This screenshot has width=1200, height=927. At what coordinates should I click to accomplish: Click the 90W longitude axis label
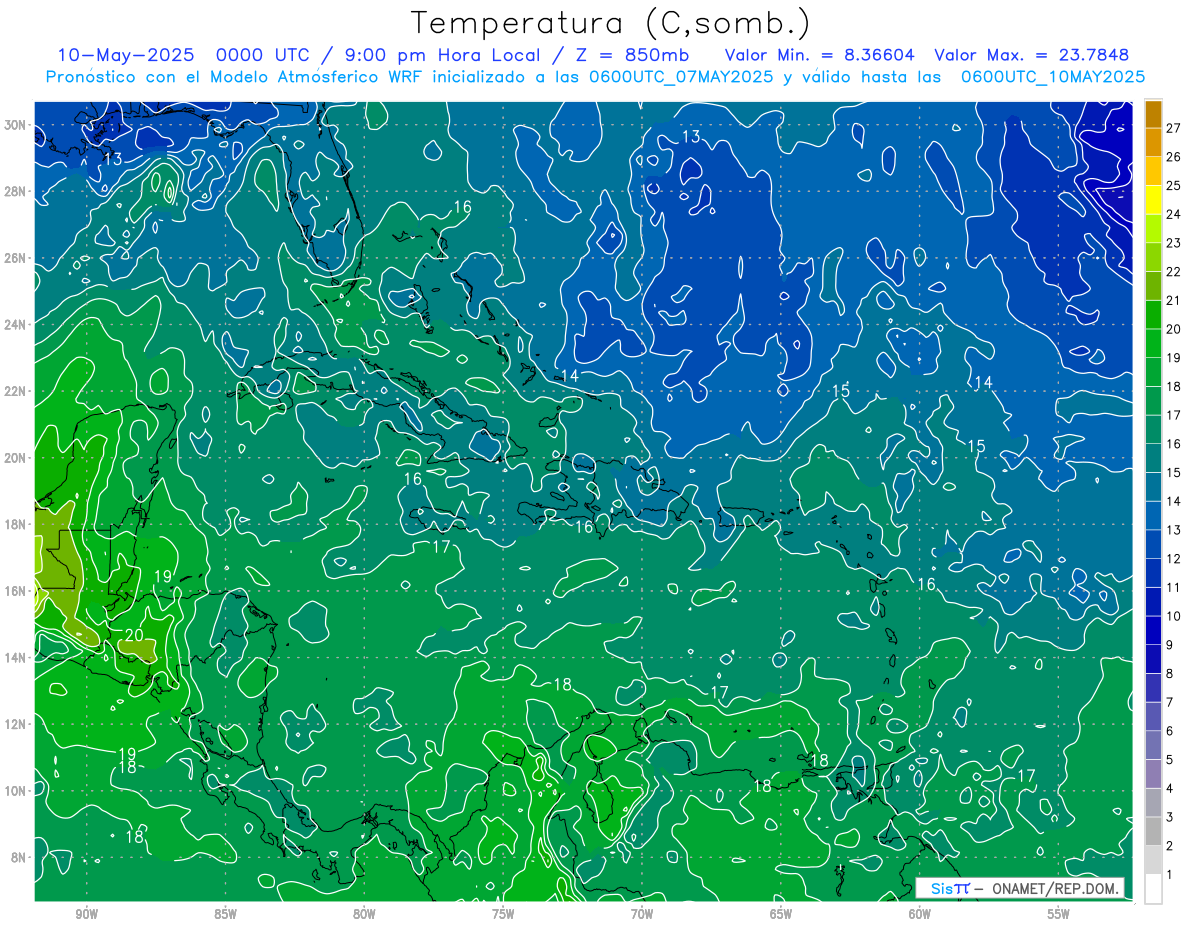coord(87,914)
